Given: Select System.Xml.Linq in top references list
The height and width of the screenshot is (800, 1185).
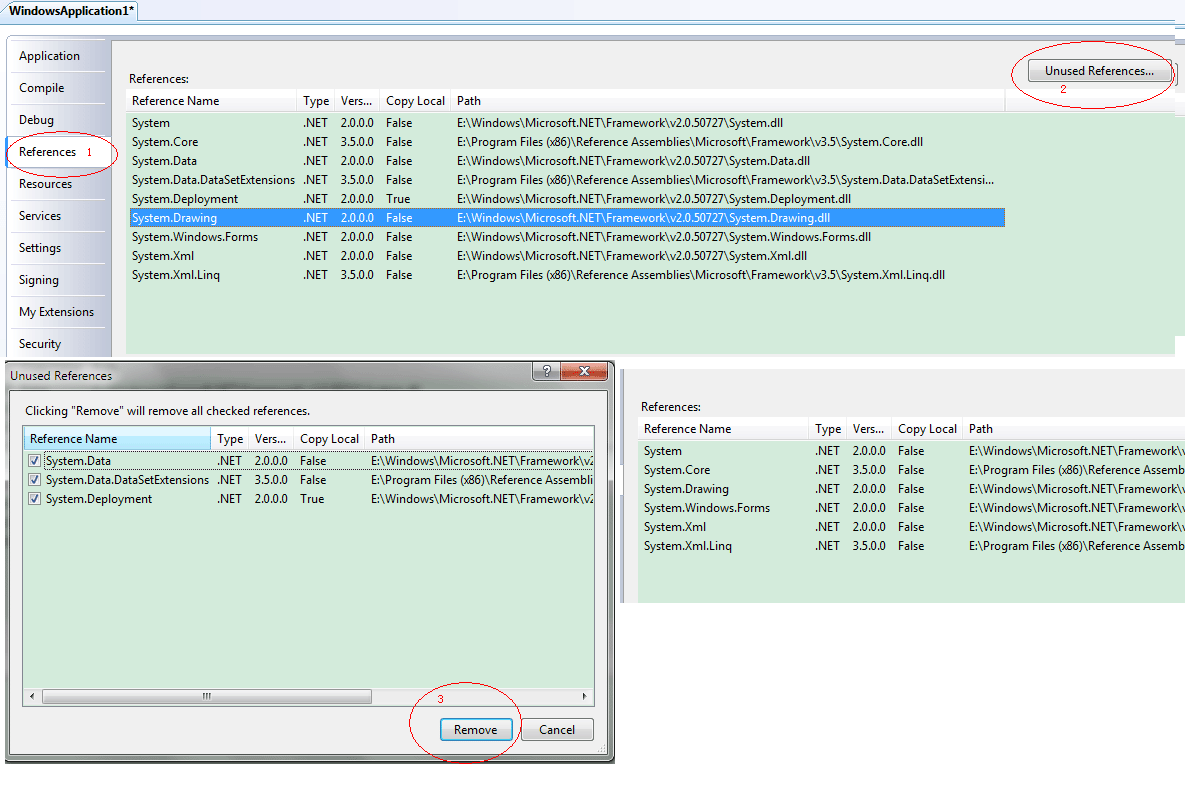Looking at the screenshot, I should 567,275.
